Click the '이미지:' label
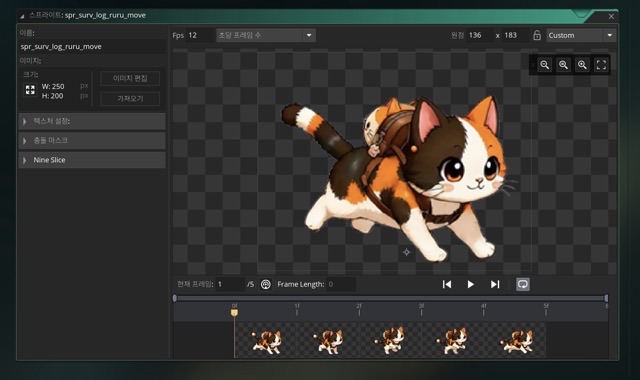The image size is (640, 380). click(30, 61)
